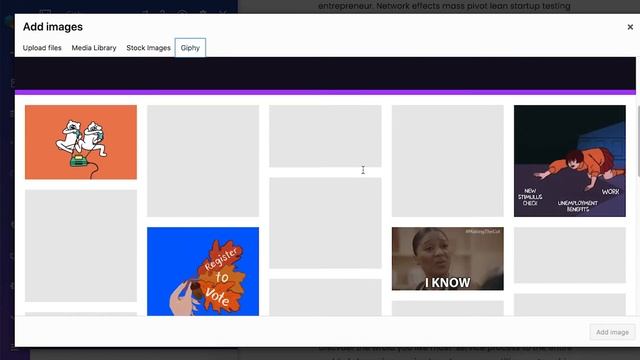Click the Giphy tab
640x360 pixels.
click(x=190, y=48)
